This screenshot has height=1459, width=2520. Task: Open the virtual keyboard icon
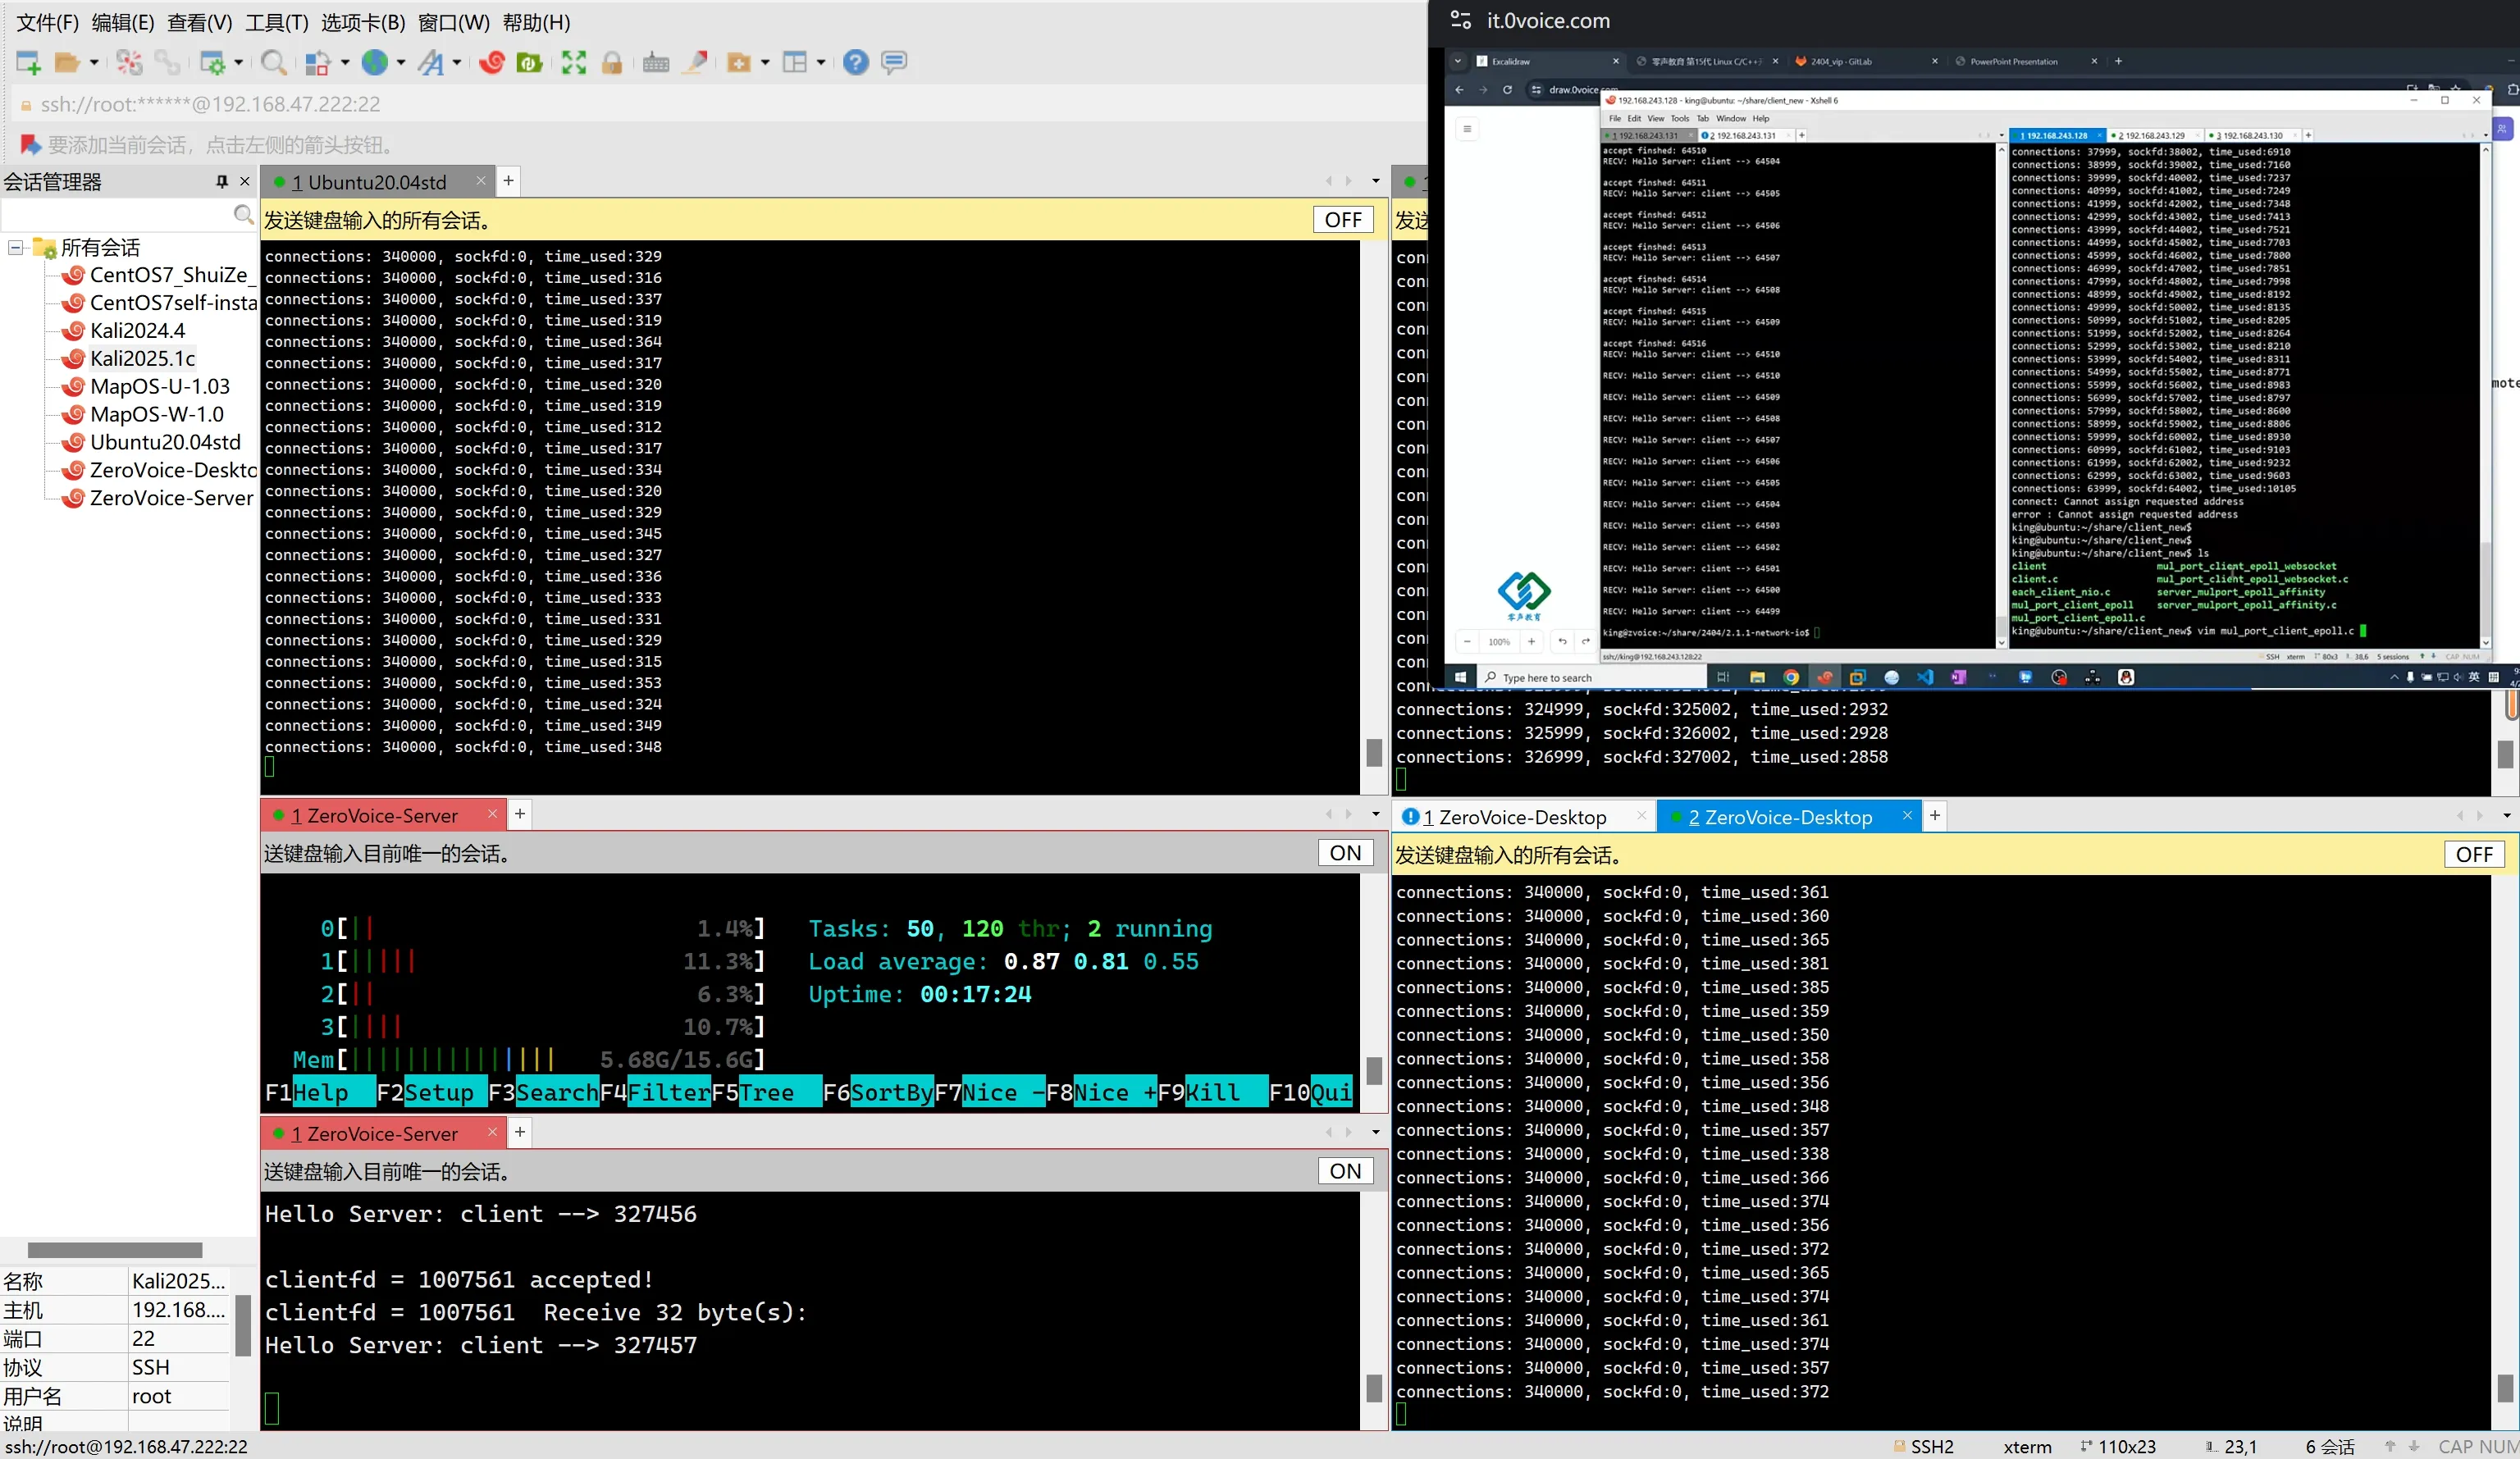[x=656, y=63]
